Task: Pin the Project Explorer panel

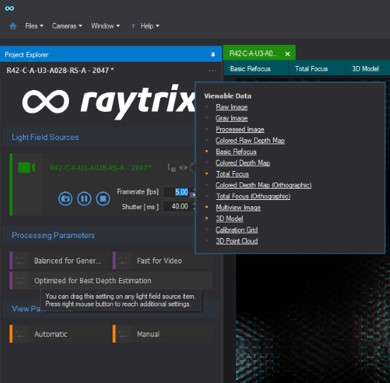Action: 213,54
